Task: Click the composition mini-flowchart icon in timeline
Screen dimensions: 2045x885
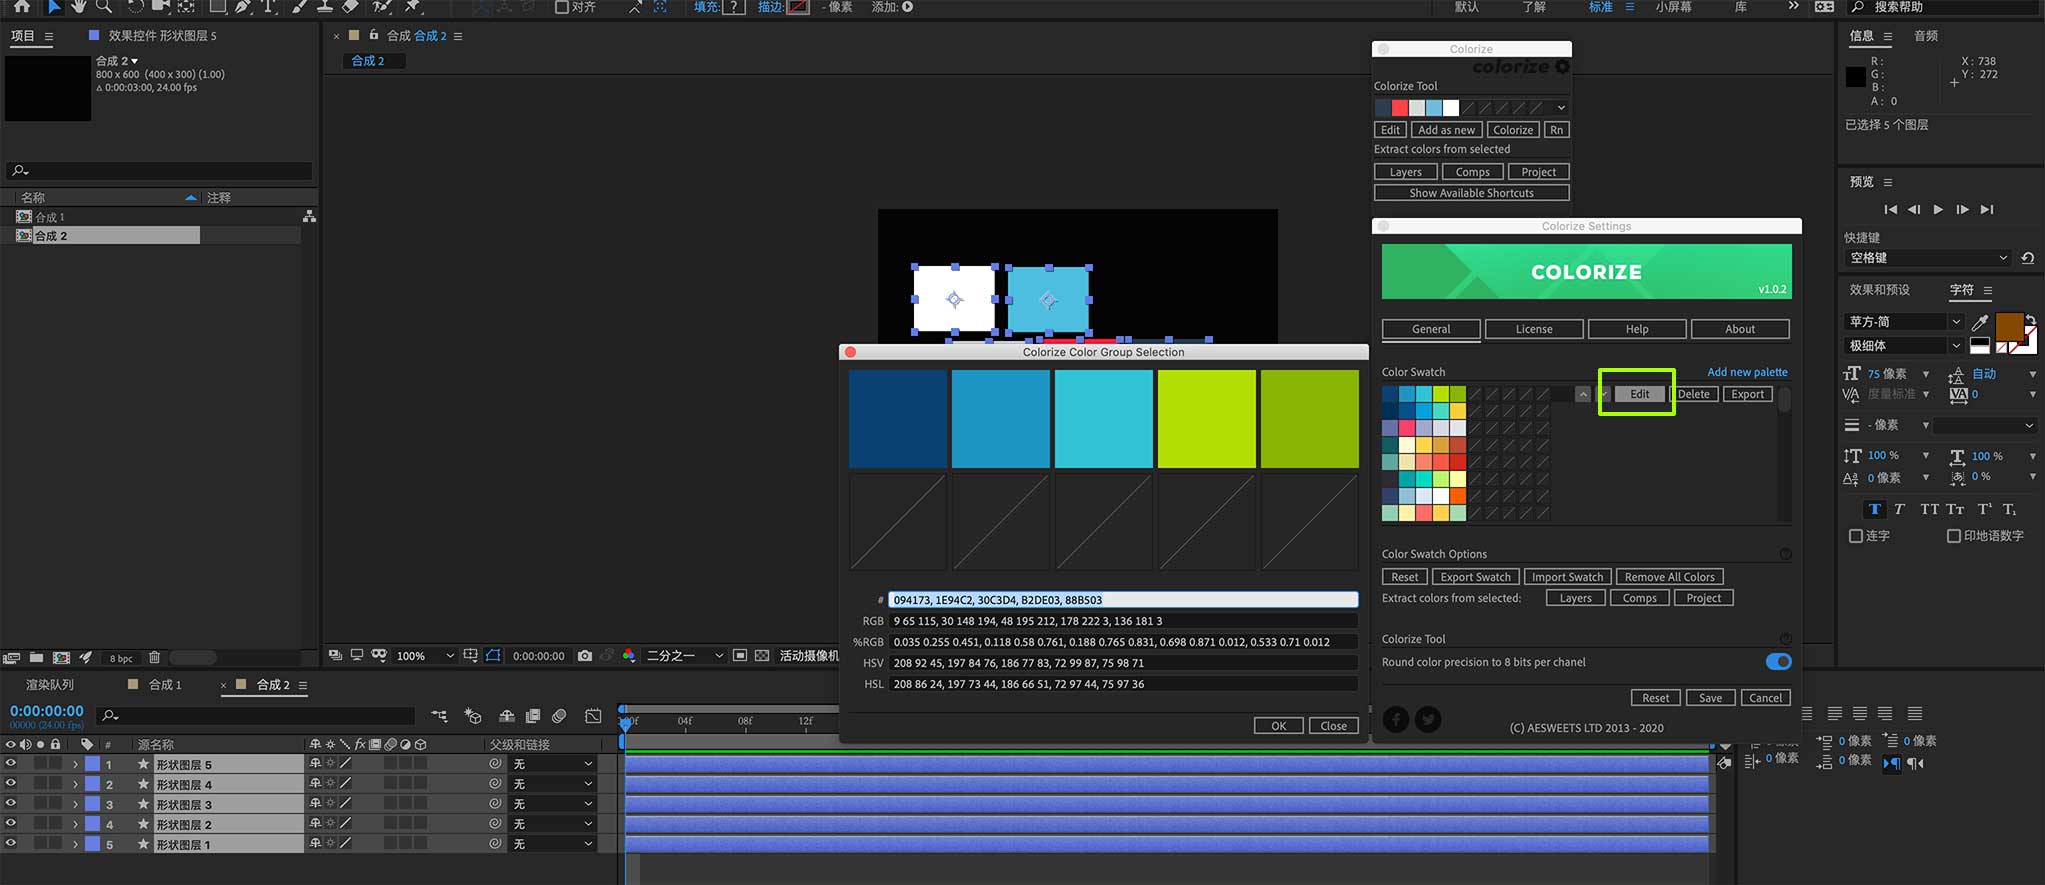Action: click(439, 716)
